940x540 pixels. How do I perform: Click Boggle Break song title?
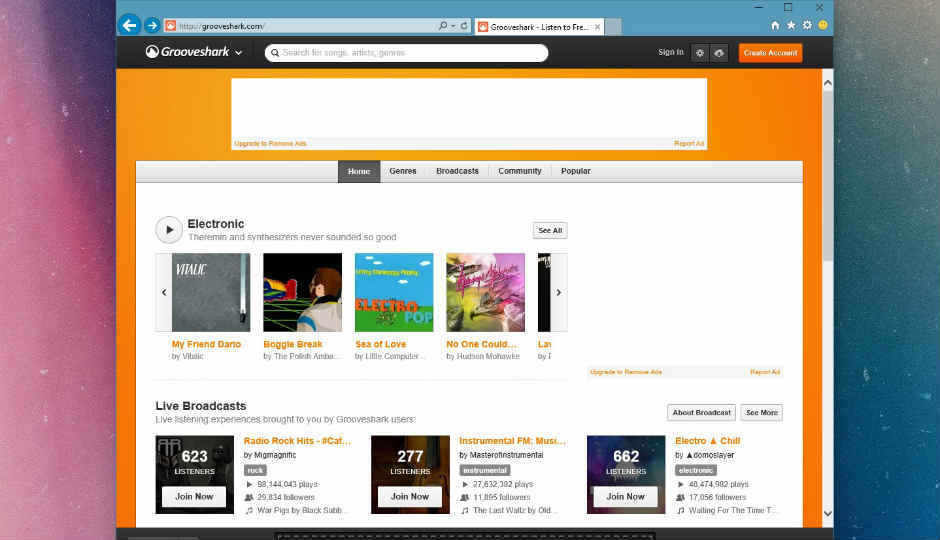[x=293, y=344]
